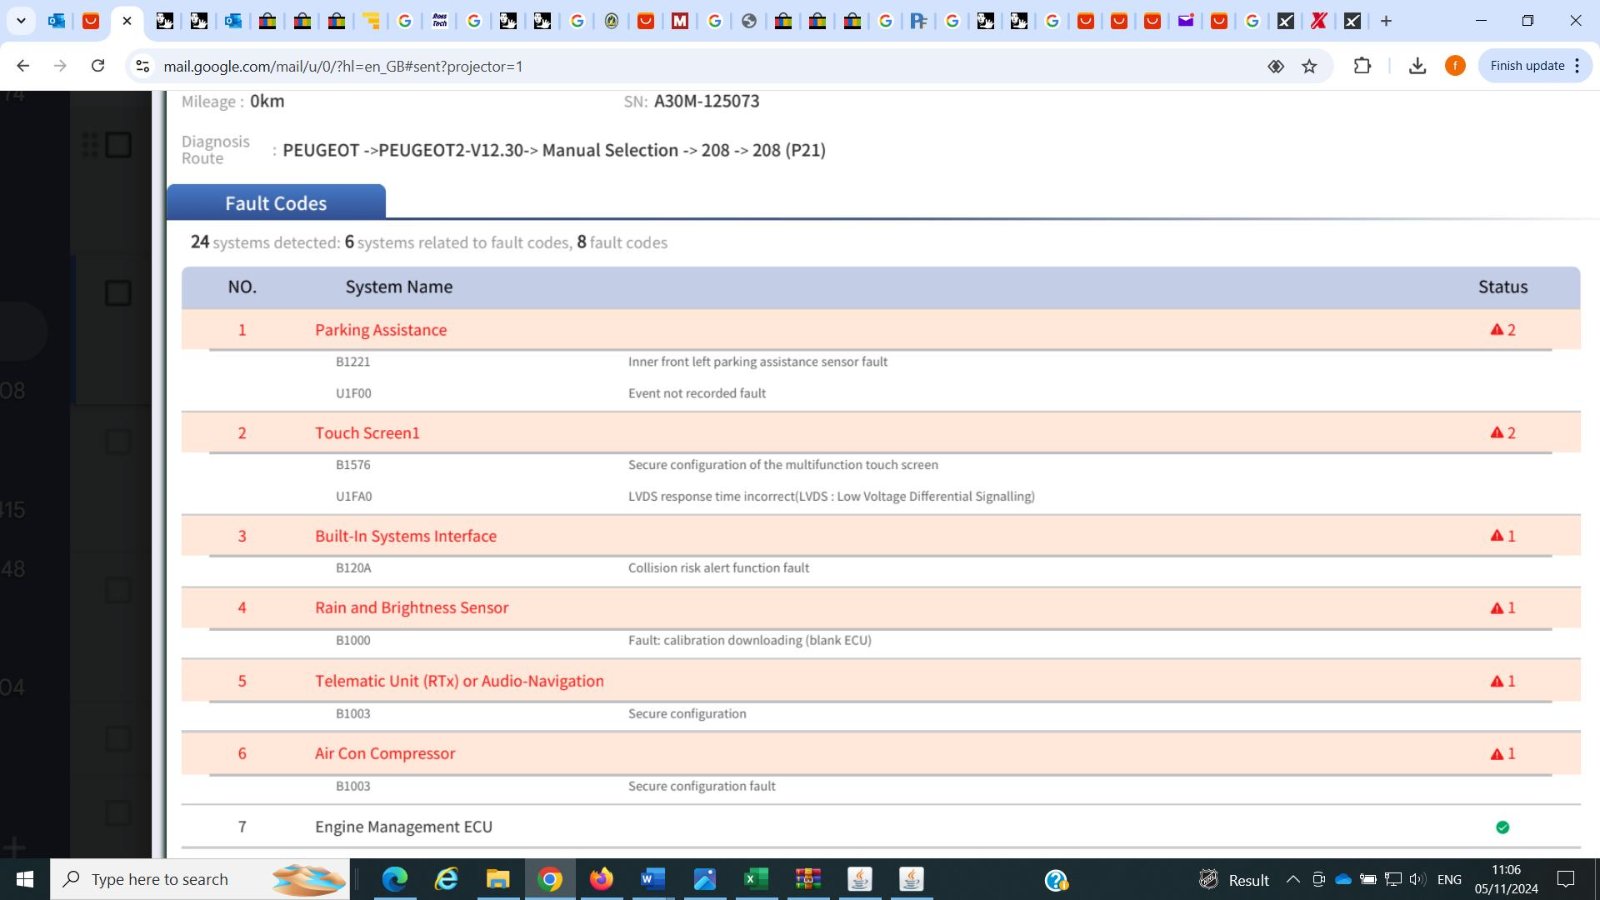The height and width of the screenshot is (900, 1600).
Task: Switch to the Ross Tech browser tab
Action: [440, 20]
